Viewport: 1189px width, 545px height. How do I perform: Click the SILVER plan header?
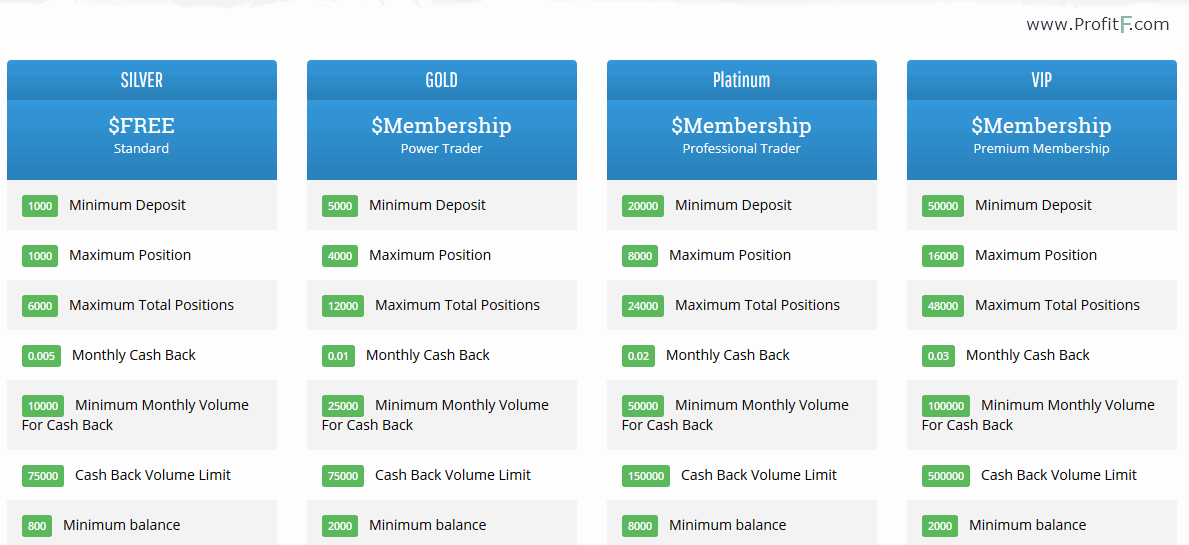click(142, 80)
